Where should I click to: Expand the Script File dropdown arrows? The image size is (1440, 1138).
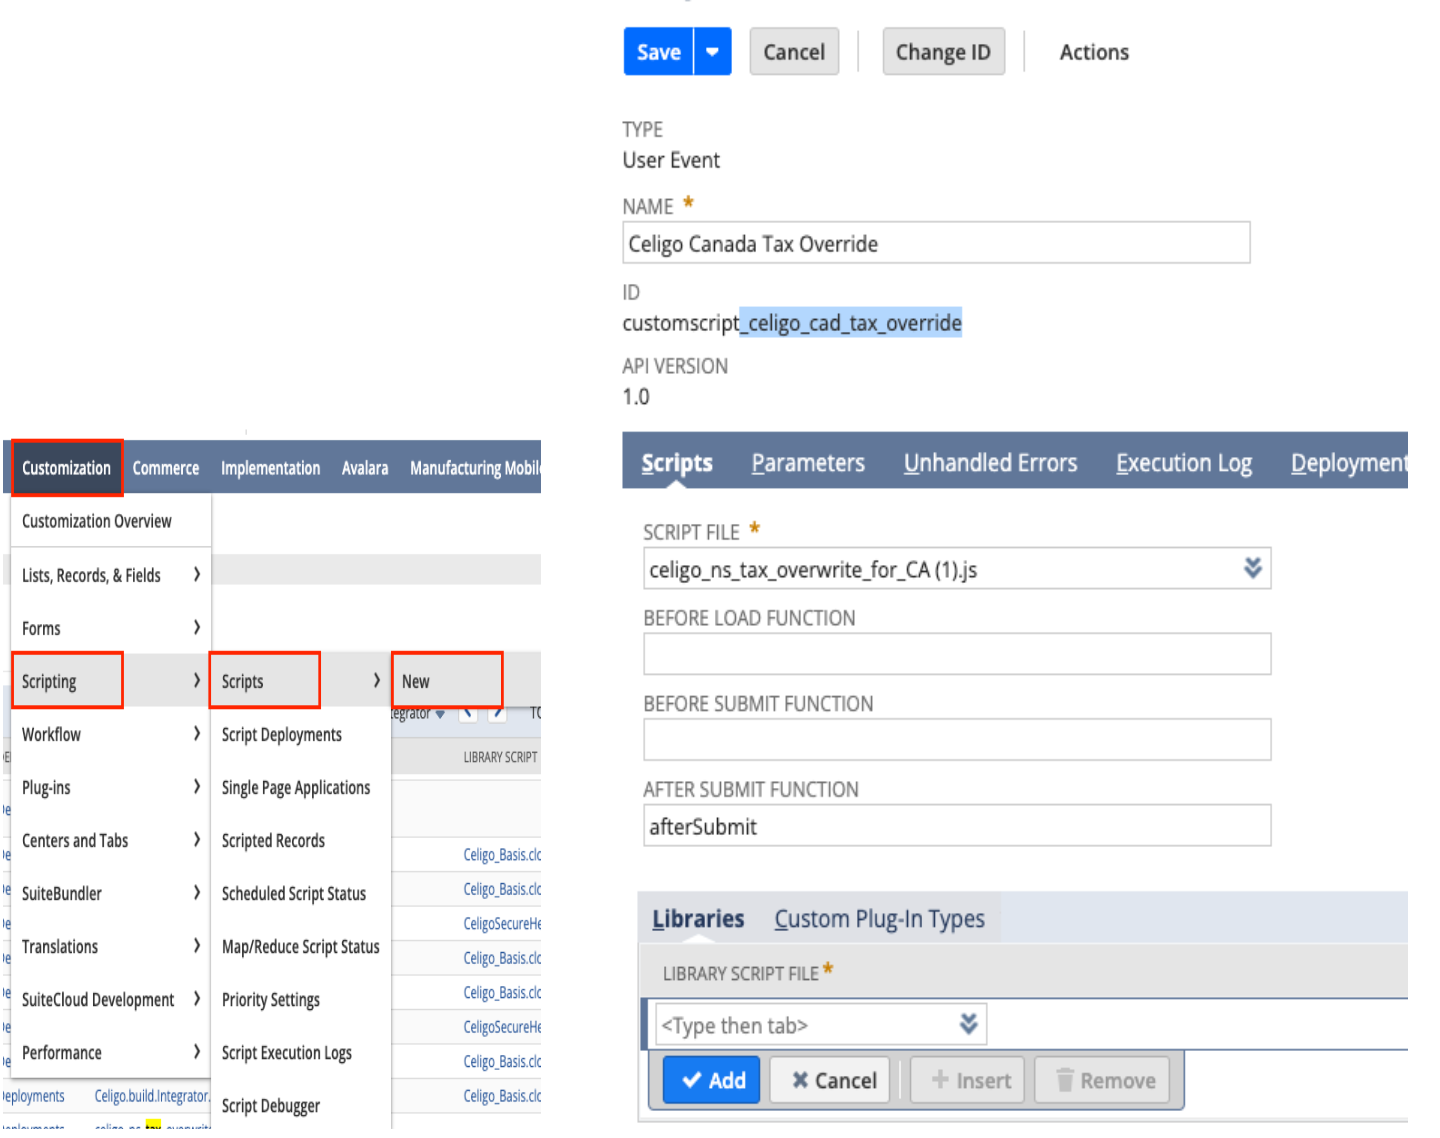1252,568
